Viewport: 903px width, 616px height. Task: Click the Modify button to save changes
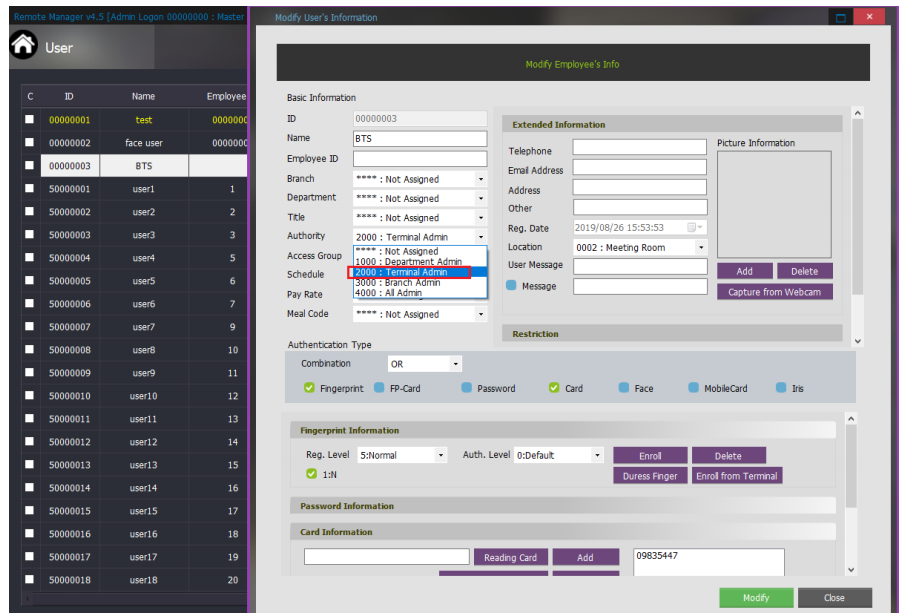(756, 597)
